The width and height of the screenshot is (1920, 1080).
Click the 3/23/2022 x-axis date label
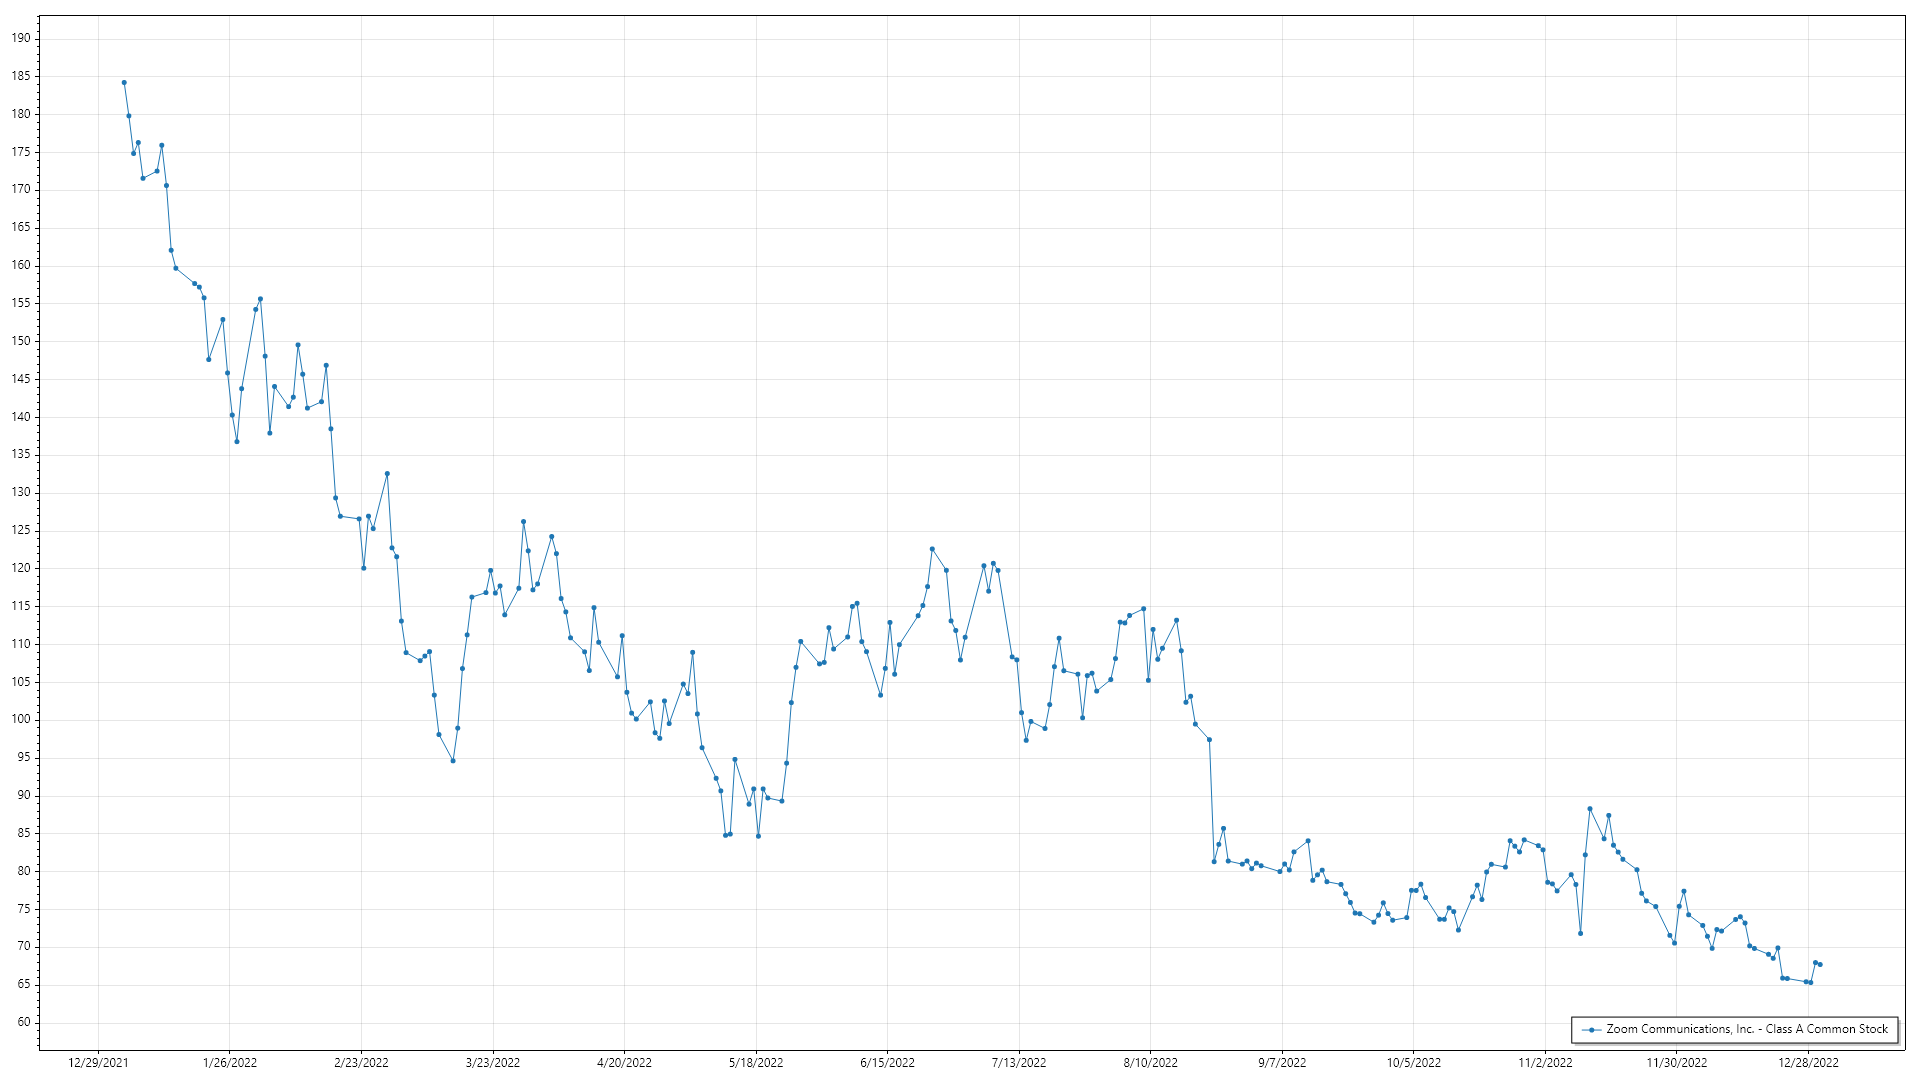(493, 1063)
